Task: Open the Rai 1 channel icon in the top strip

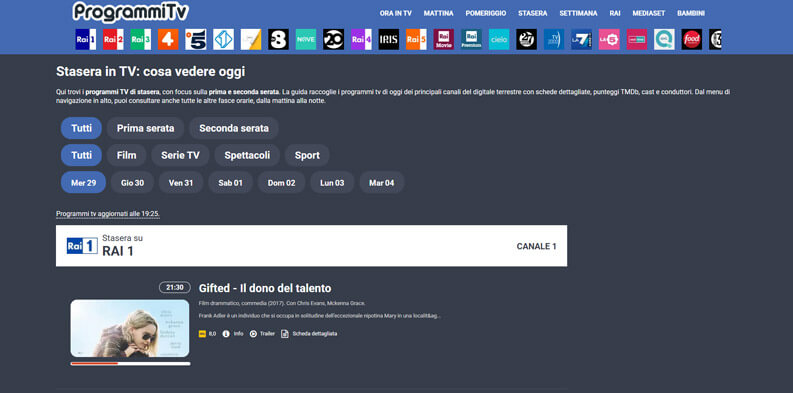Action: (85, 39)
